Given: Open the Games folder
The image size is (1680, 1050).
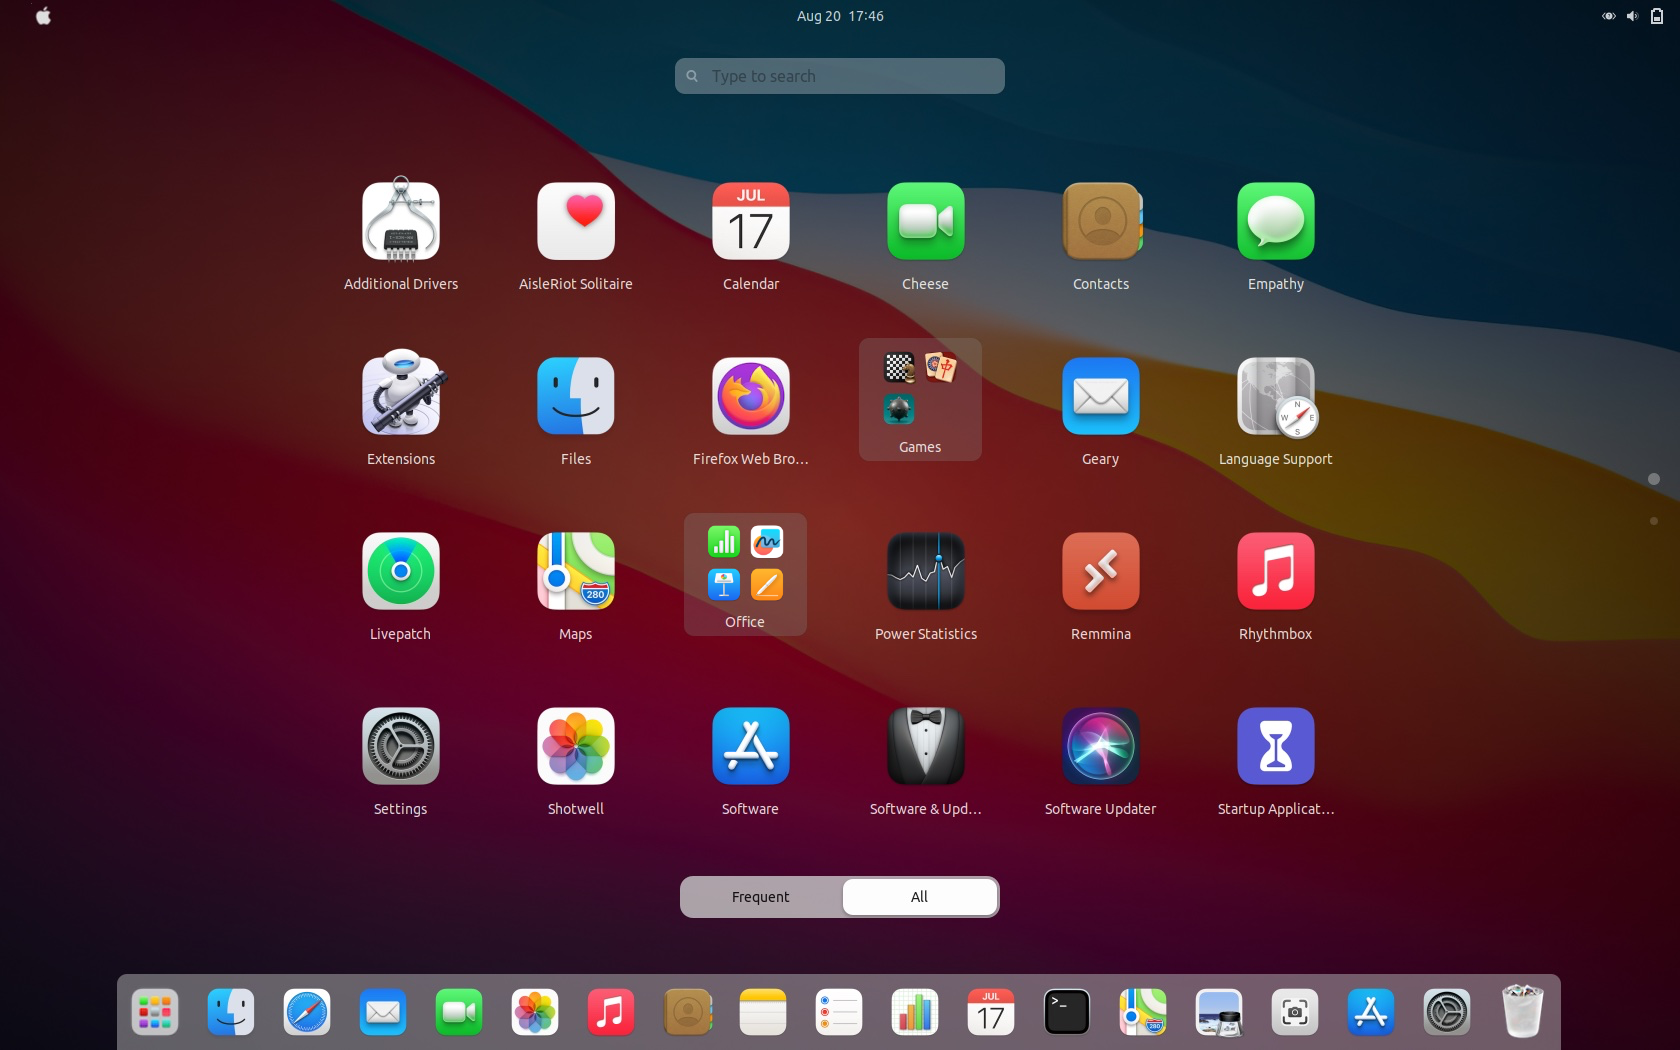Looking at the screenshot, I should click(x=920, y=399).
